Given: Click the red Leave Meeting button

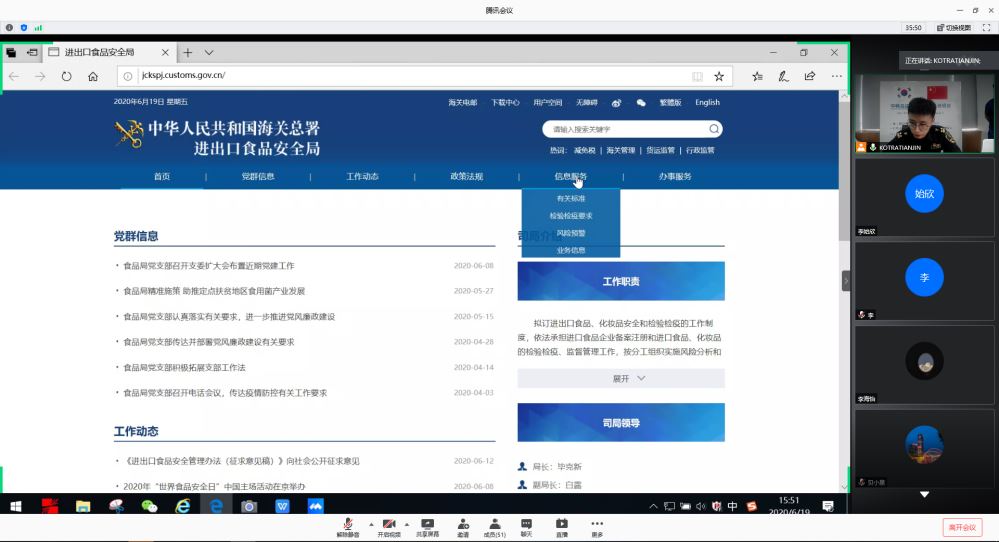Looking at the screenshot, I should [962, 527].
